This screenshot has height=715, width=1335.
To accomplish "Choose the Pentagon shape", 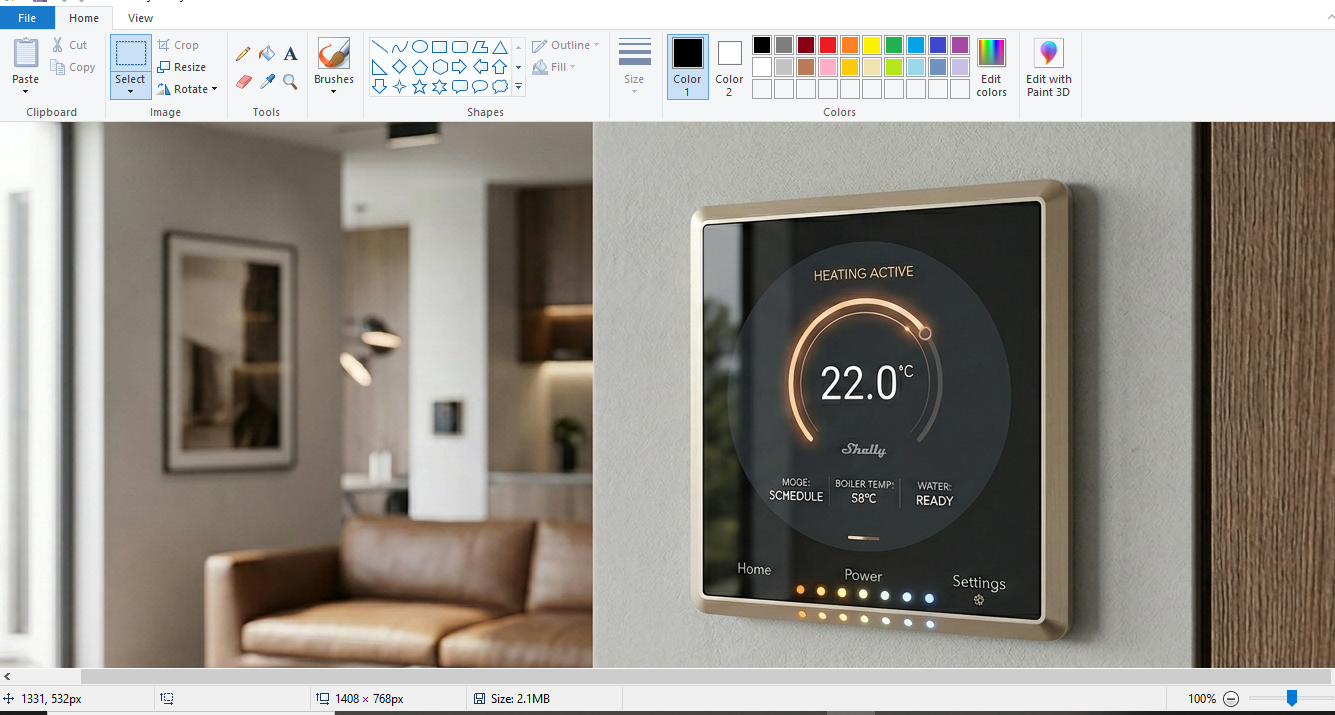I will 420,67.
